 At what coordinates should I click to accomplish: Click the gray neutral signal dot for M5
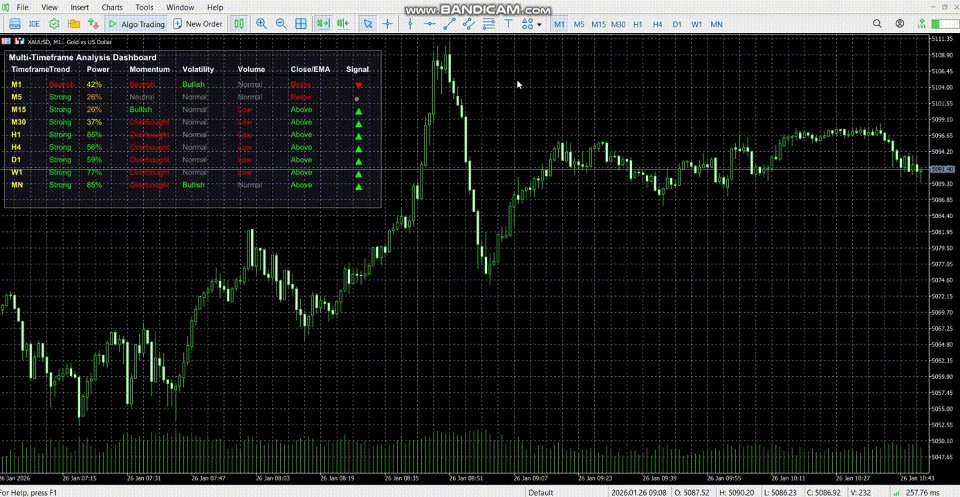(357, 99)
